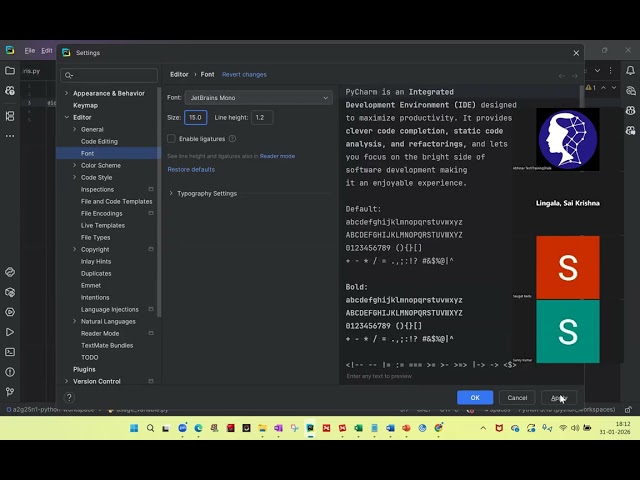Open the kebab menu in editor toolbar
The width and height of the screenshot is (640, 480).
click(610, 71)
